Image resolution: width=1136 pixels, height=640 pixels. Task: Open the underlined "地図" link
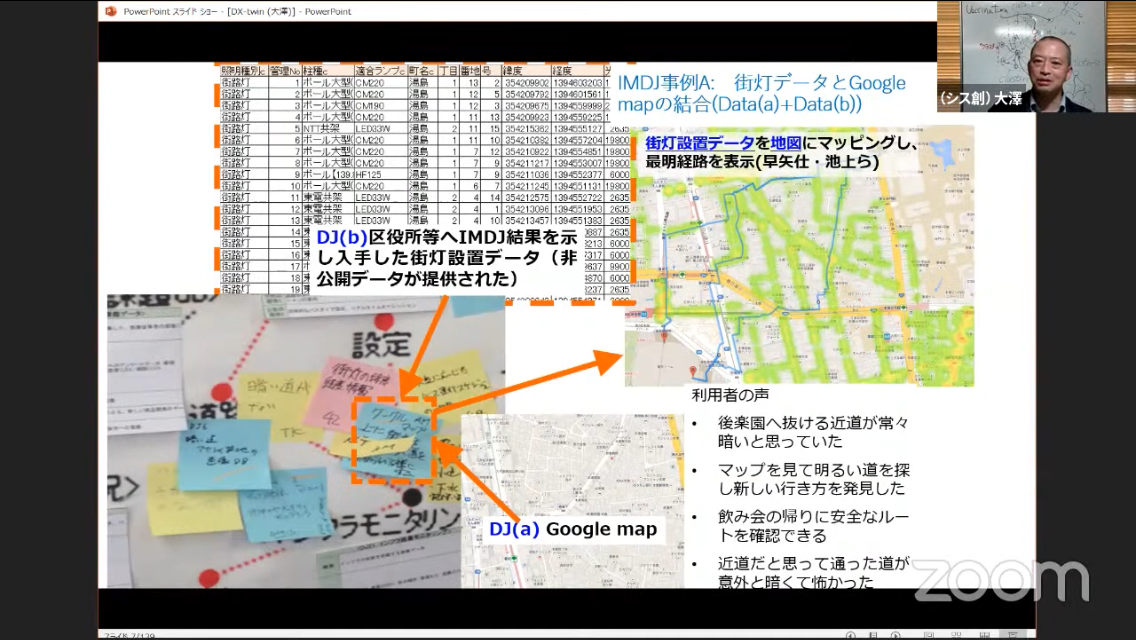pyautogui.click(x=786, y=144)
